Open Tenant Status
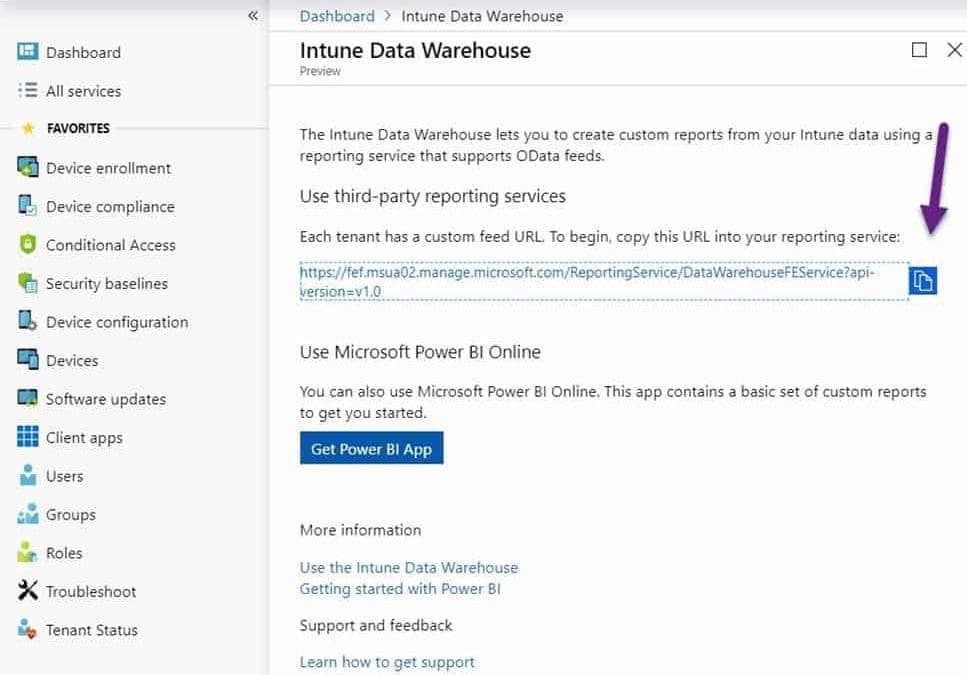 click(92, 630)
